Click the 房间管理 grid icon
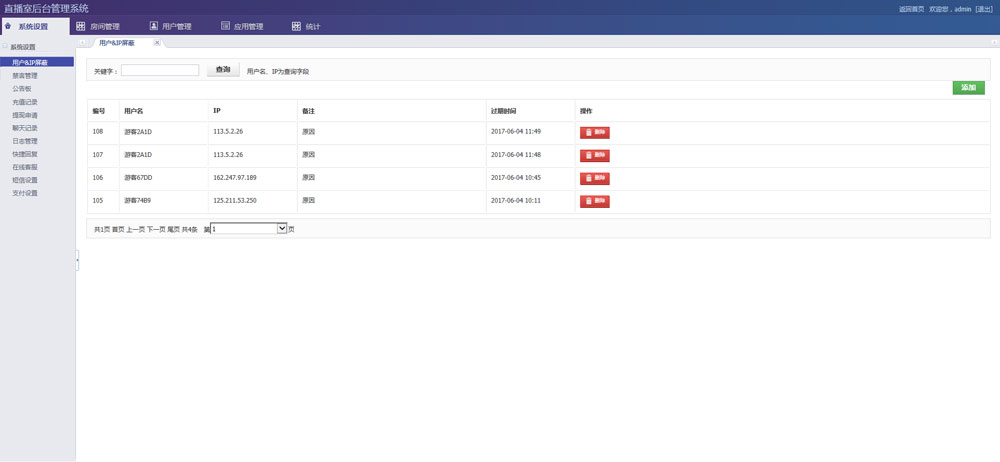Image resolution: width=1000 pixels, height=462 pixels. 81,26
